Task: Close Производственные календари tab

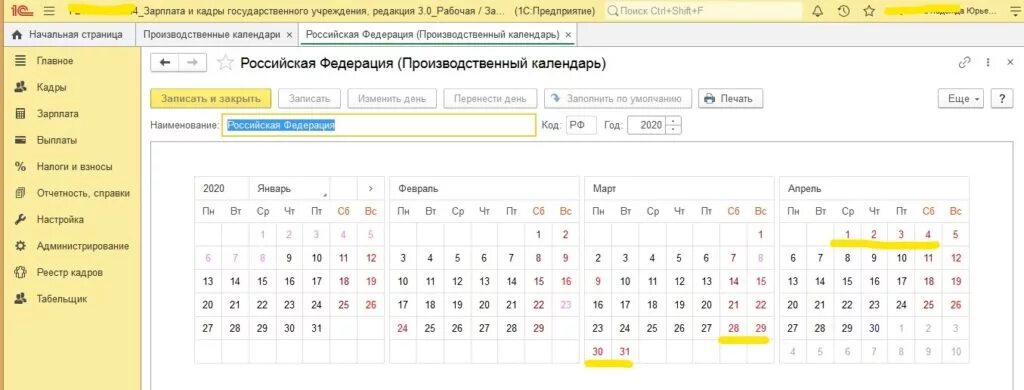Action: coord(290,35)
